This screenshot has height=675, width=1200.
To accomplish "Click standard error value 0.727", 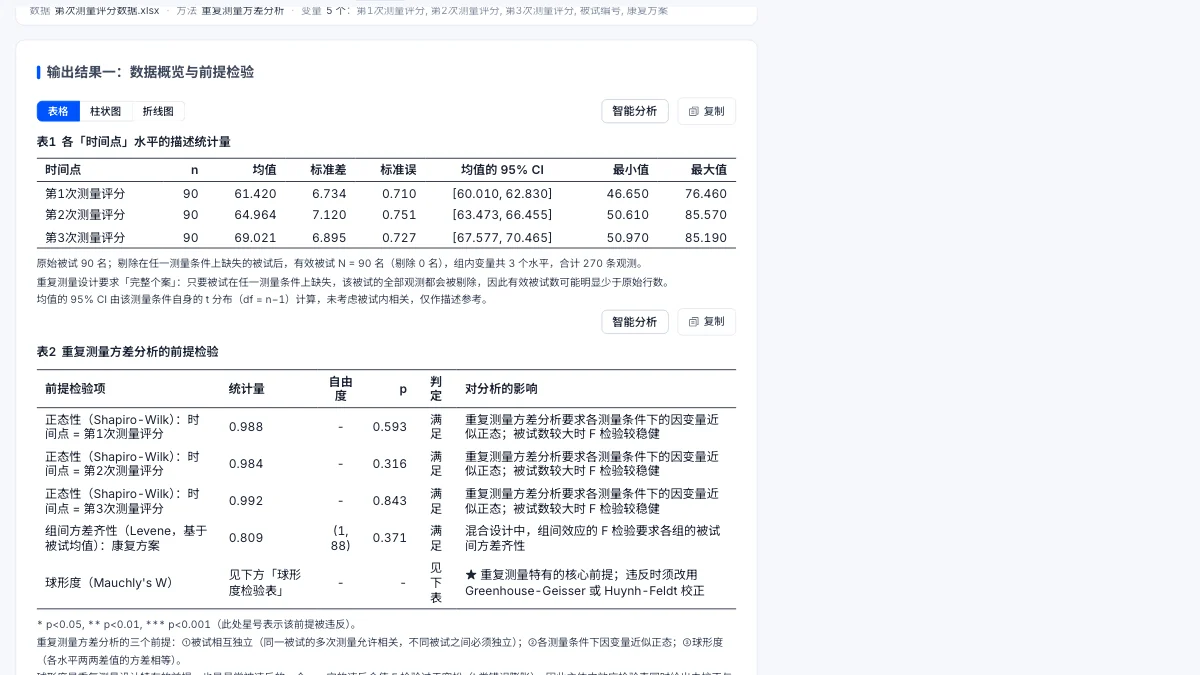I will point(399,238).
